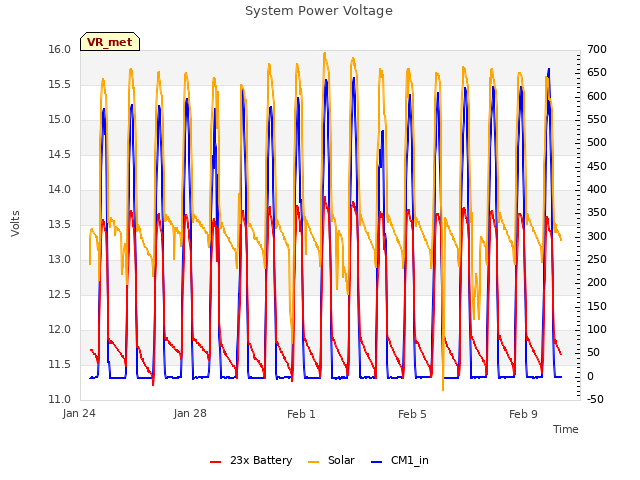Click the red 23x Battery legend swatch
Viewport: 640px width, 480px height.
tap(216, 462)
